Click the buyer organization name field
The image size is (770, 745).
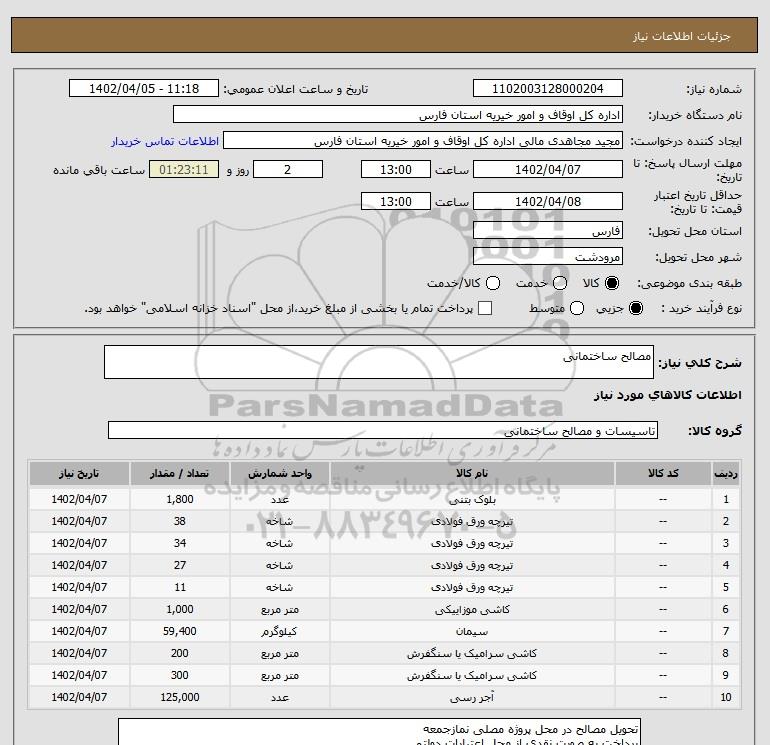[x=398, y=114]
